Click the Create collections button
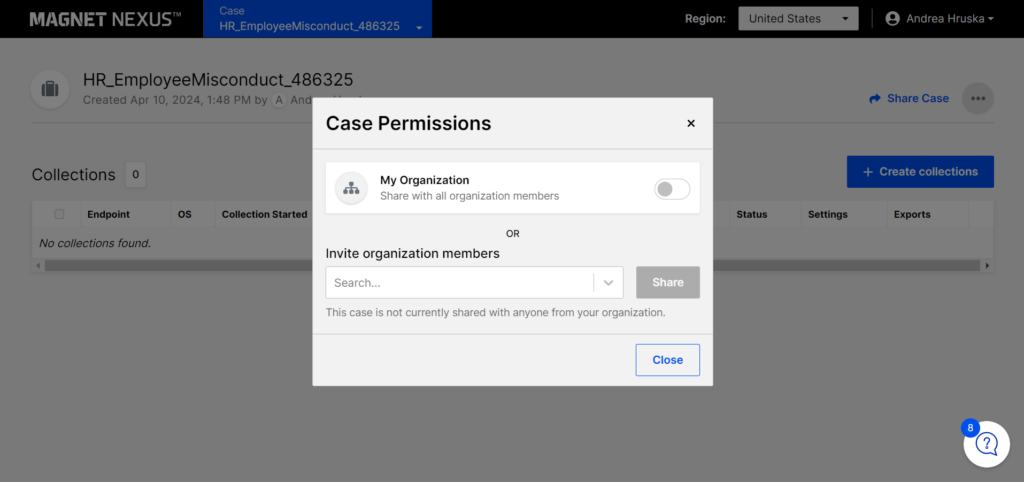 [920, 172]
